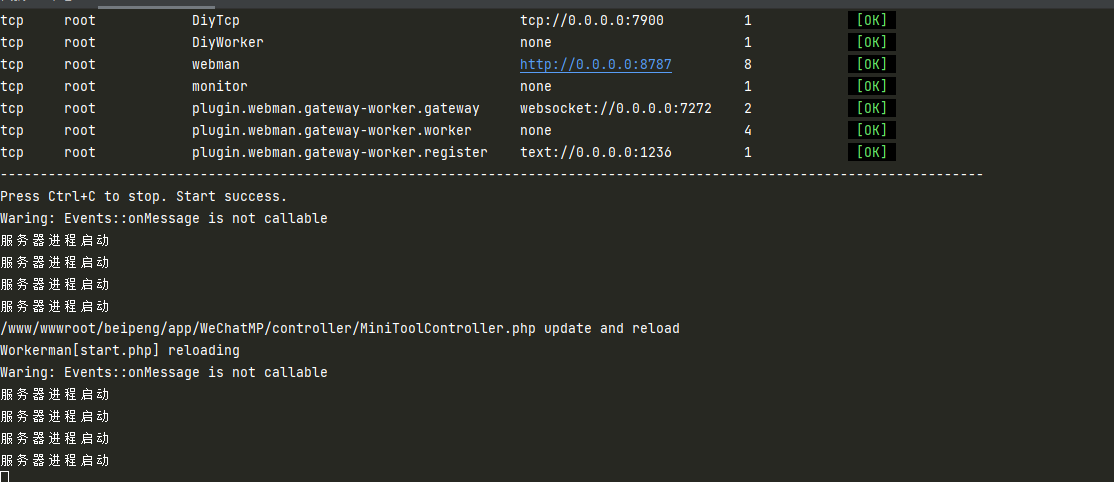Click the tcp://0.0.0.0:7900 listen address

(592, 21)
